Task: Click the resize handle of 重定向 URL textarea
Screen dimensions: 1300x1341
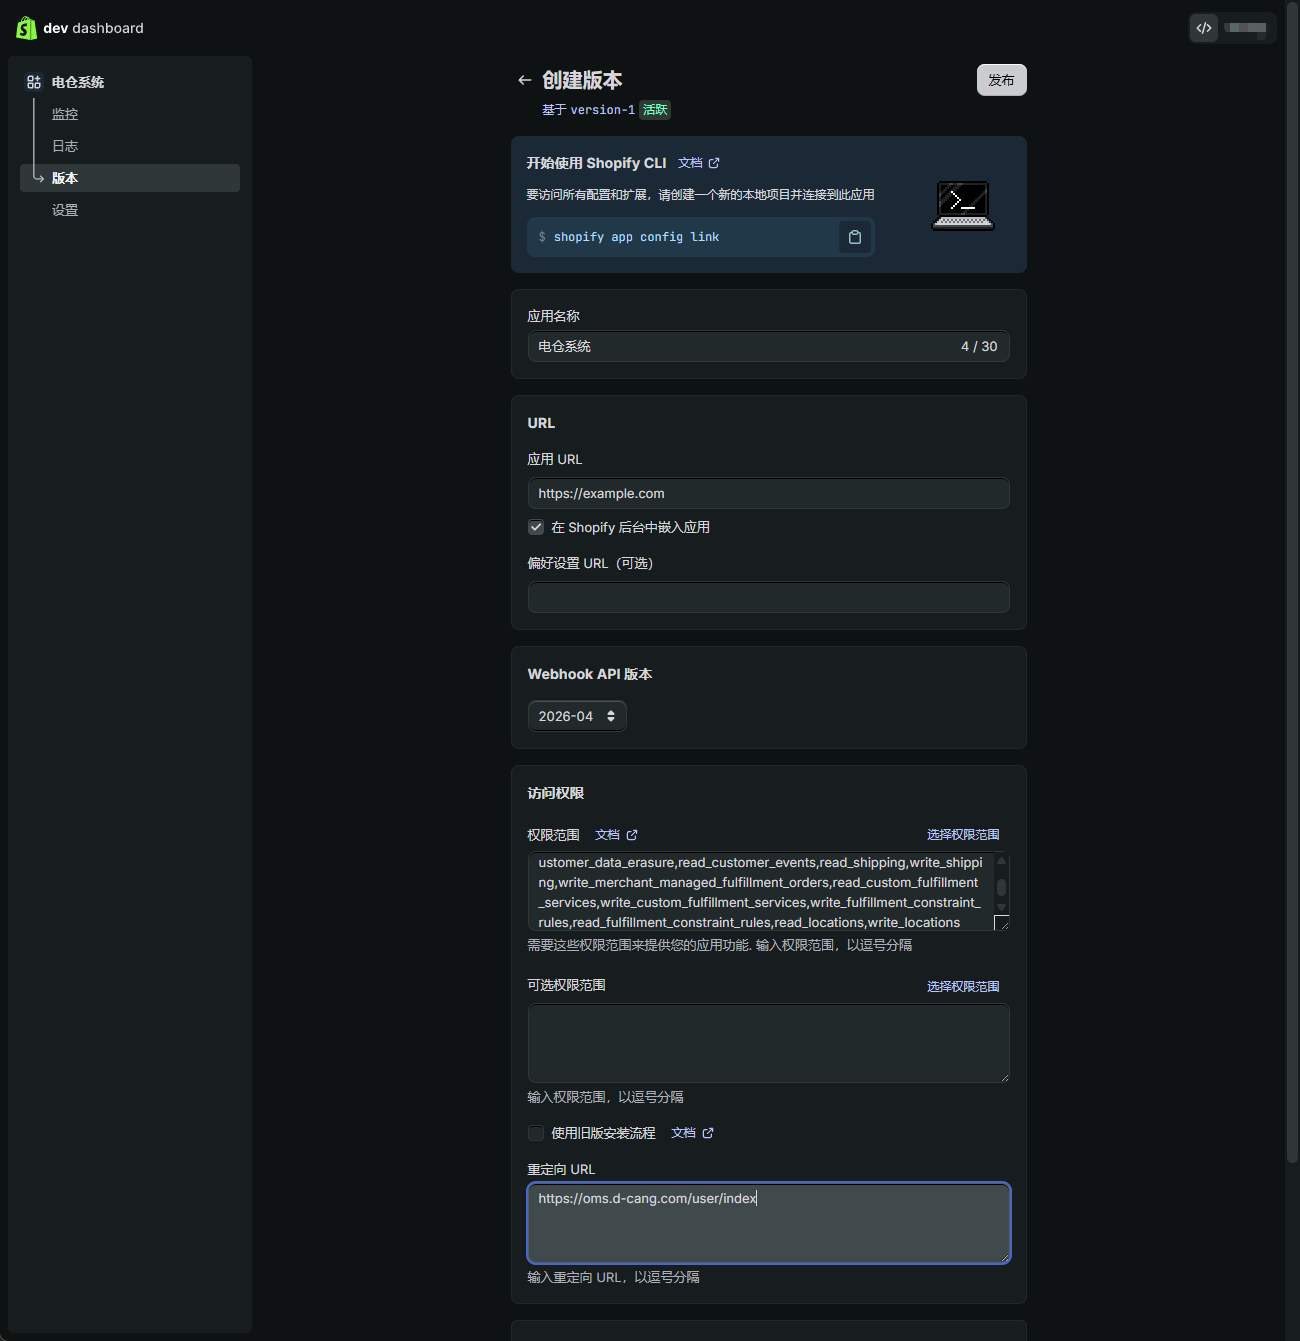Action: [x=1004, y=1257]
